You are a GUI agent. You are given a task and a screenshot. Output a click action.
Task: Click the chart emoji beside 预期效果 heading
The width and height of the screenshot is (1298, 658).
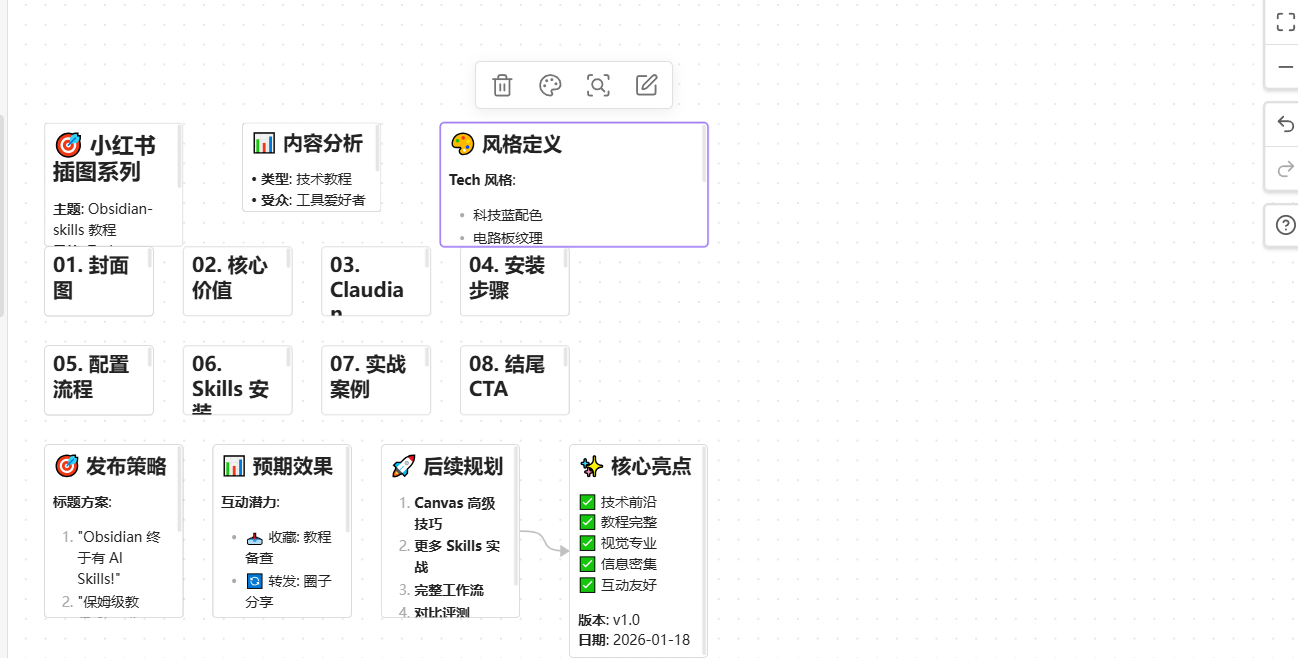click(x=234, y=466)
